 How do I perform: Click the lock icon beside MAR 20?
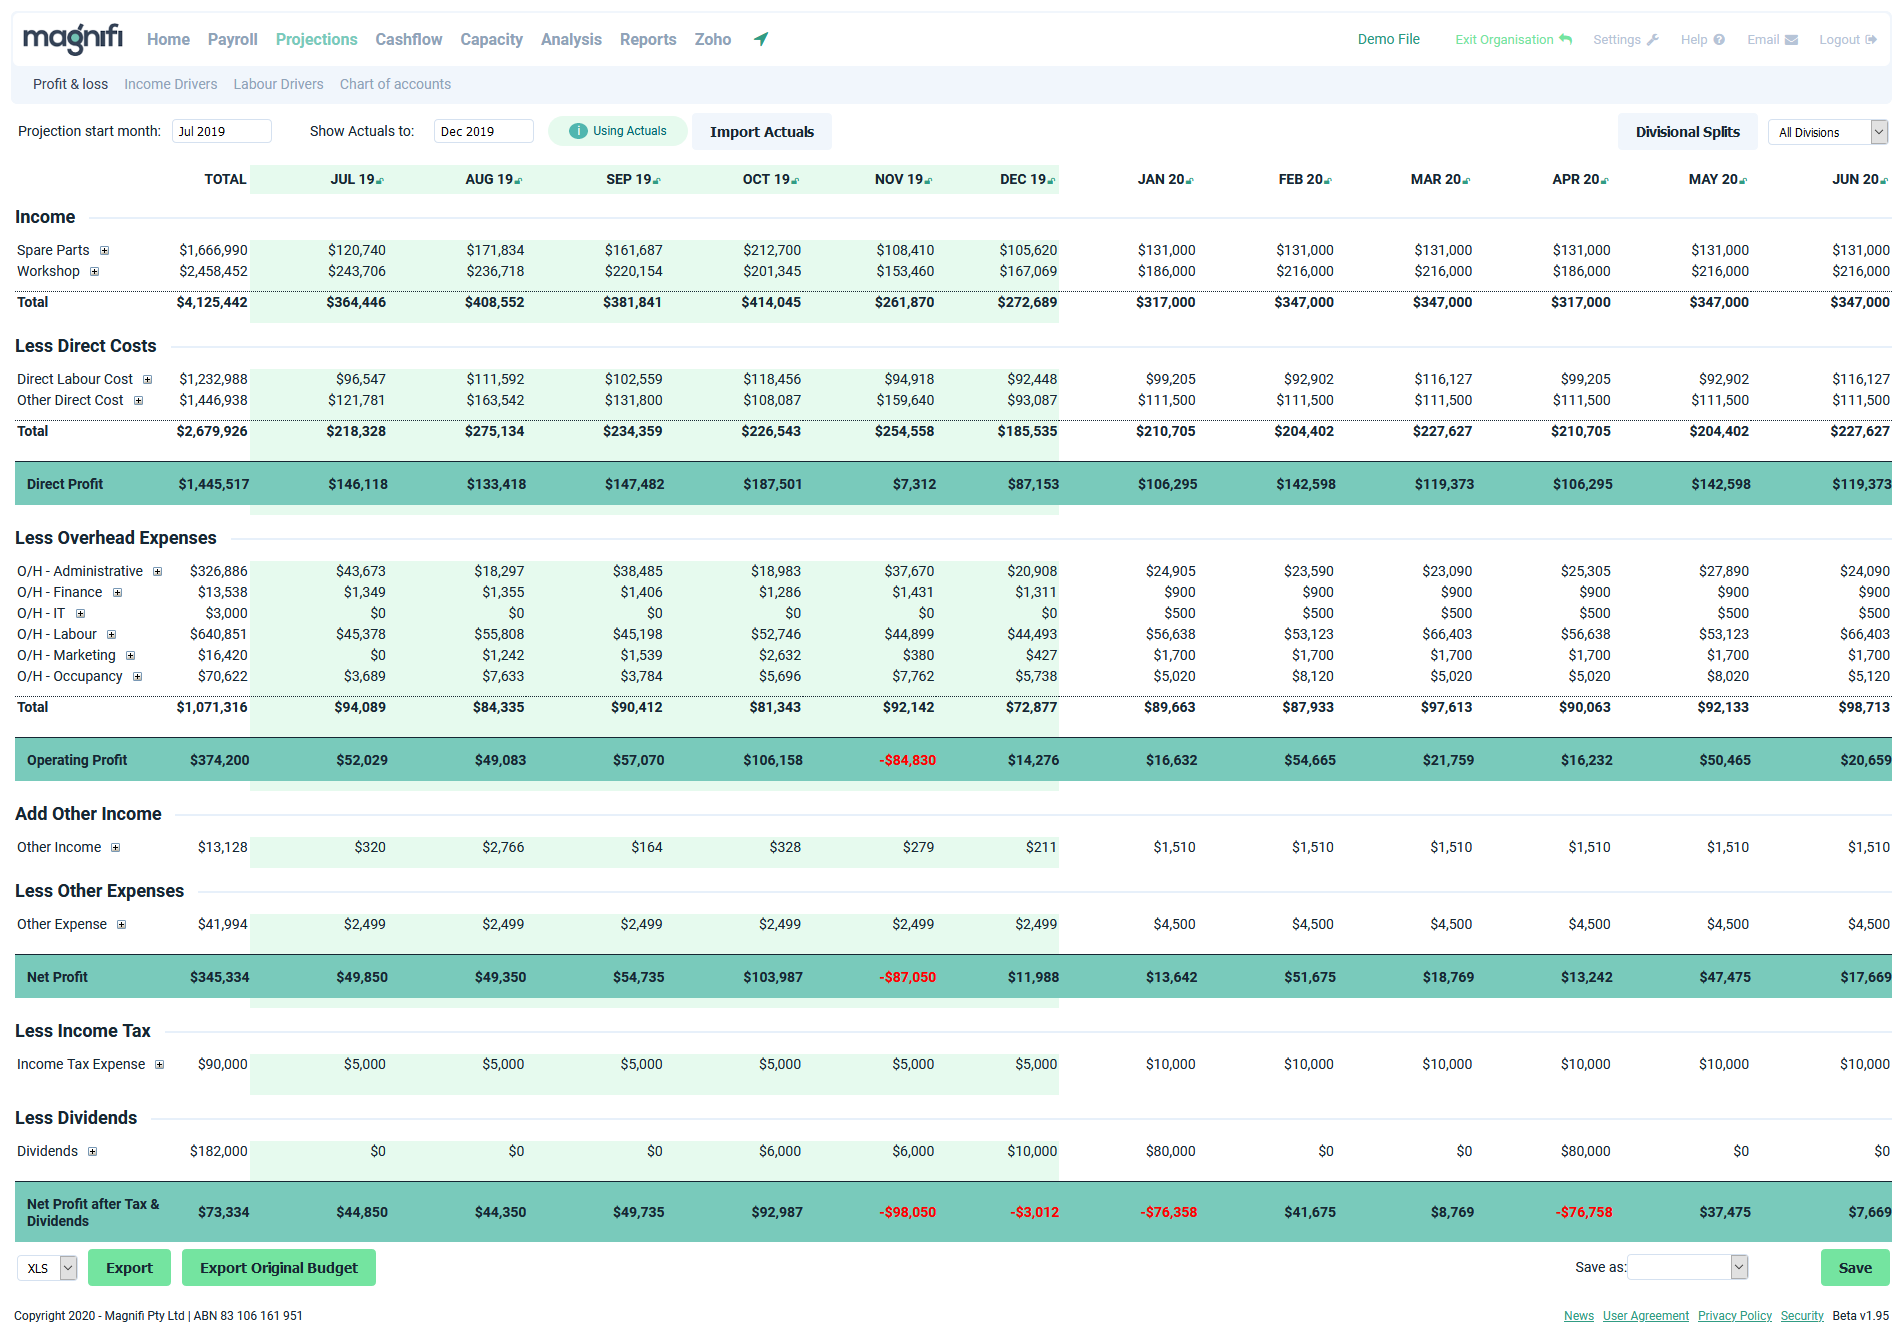(1466, 181)
